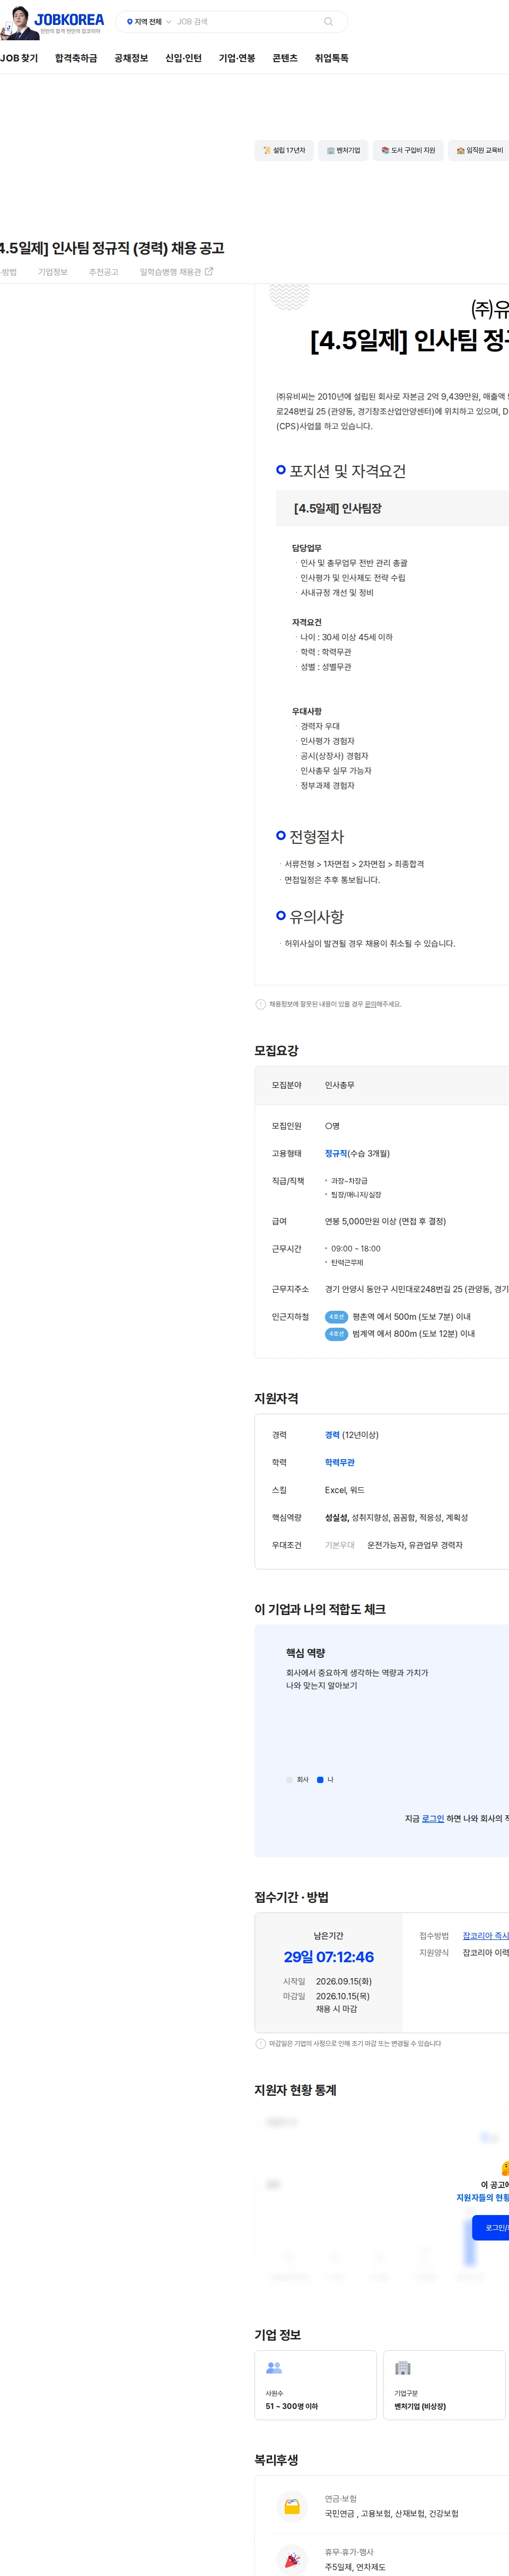Click the 연봉 5,000만원 이상 salary text
The height and width of the screenshot is (2576, 509).
tap(385, 1222)
